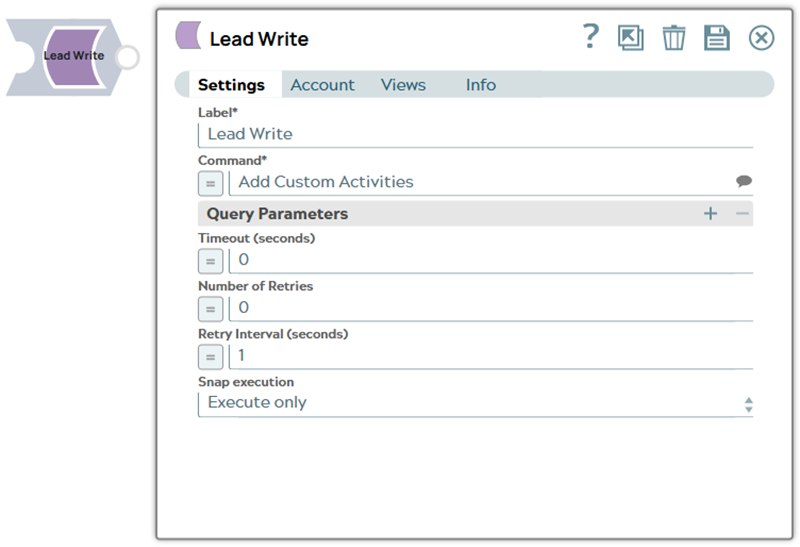Open the Command suggestion bubble icon

pos(744,181)
